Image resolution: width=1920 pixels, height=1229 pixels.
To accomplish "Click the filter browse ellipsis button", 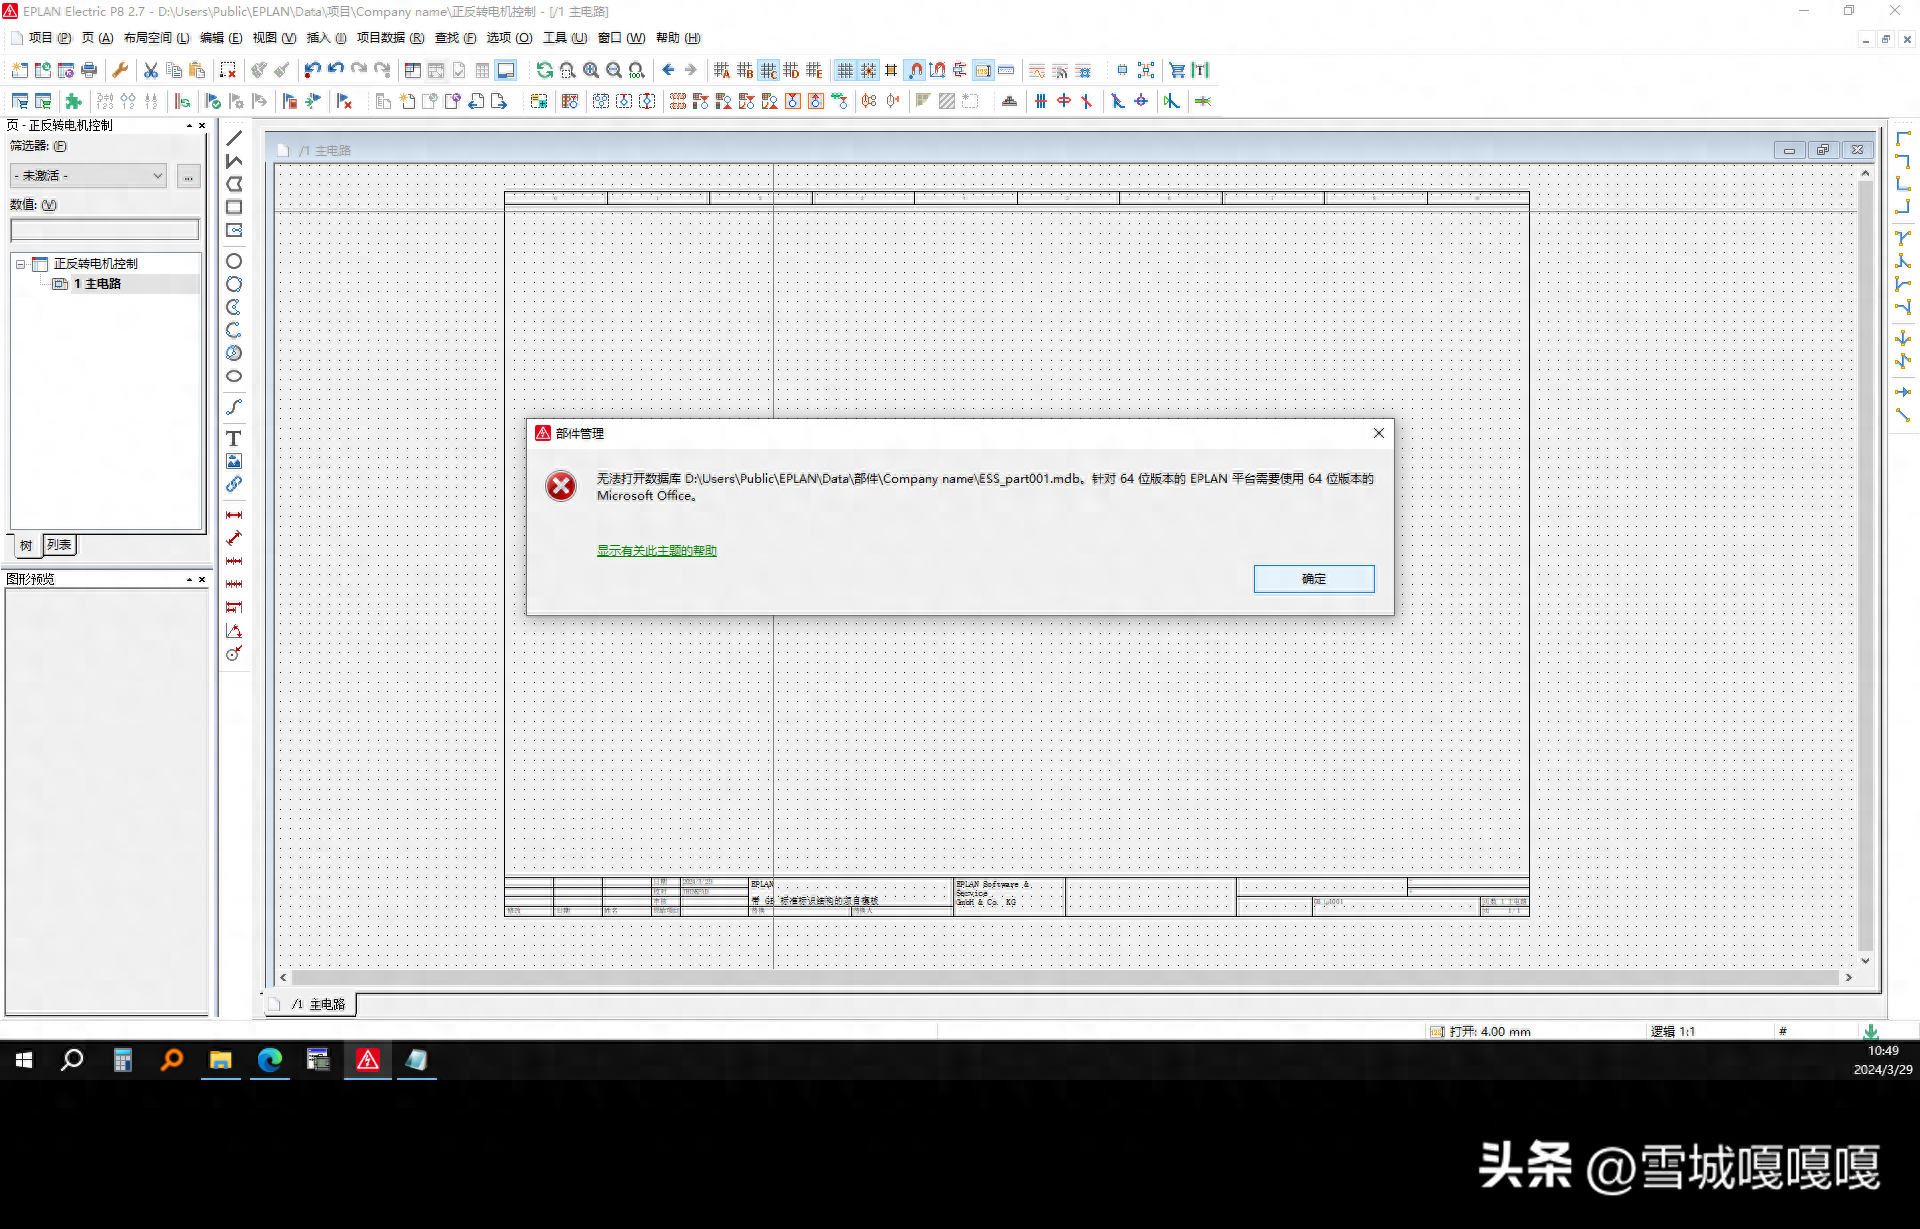I will 188,176.
